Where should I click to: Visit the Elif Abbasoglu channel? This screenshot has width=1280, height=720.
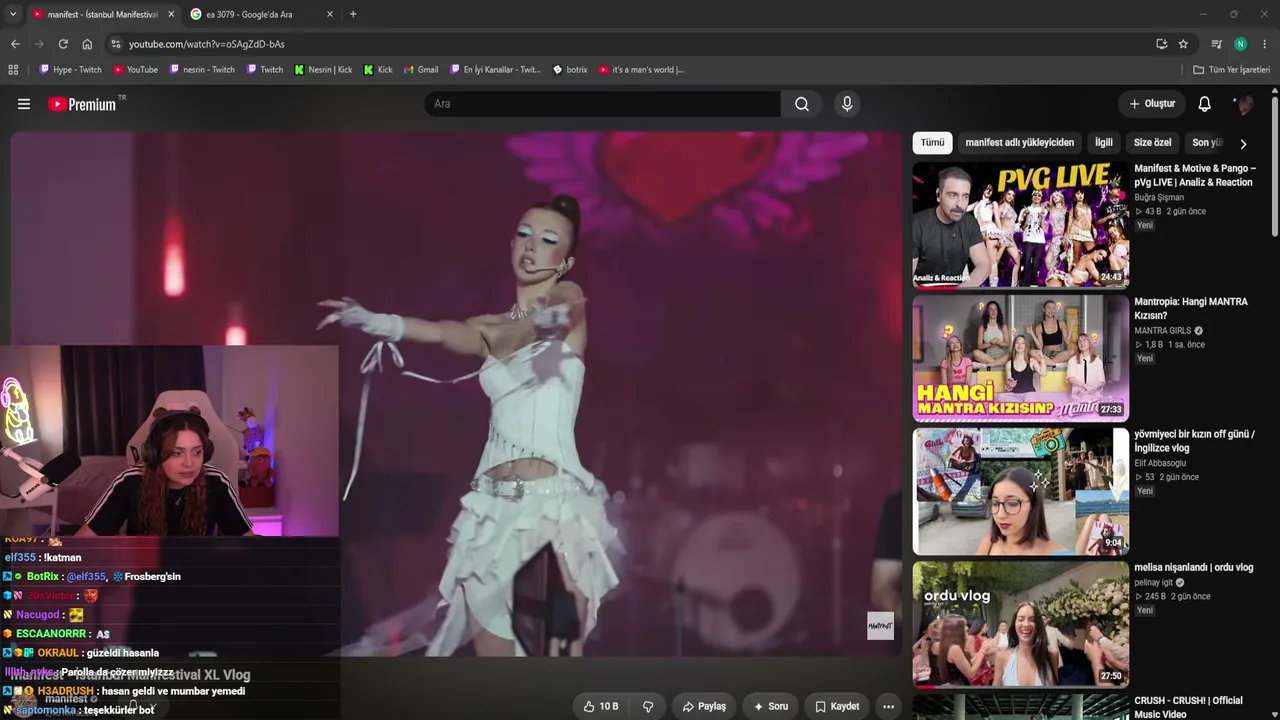pyautogui.click(x=1160, y=463)
